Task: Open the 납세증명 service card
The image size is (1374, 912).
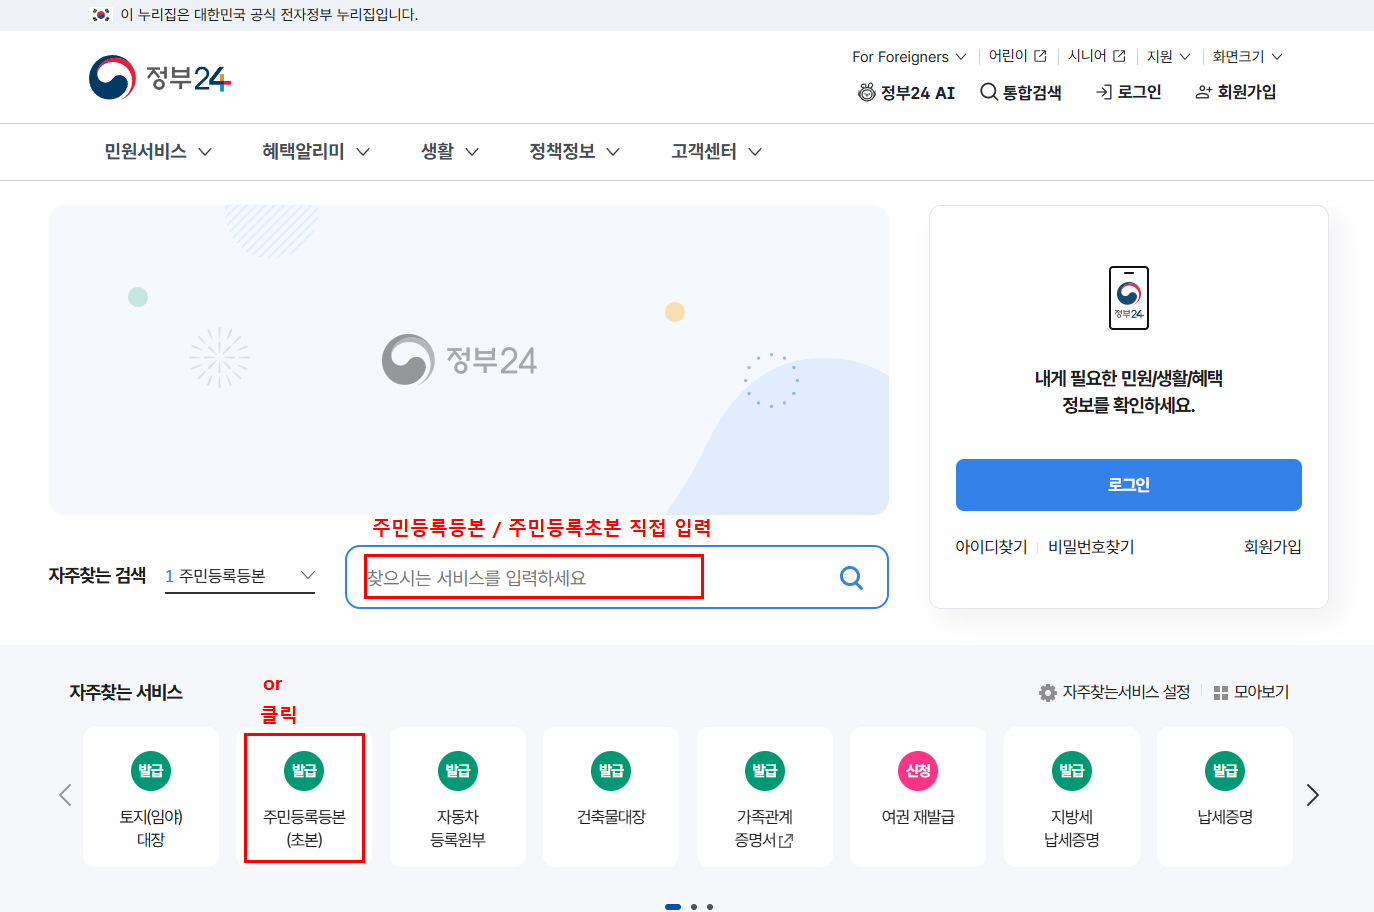Action: [1225, 797]
